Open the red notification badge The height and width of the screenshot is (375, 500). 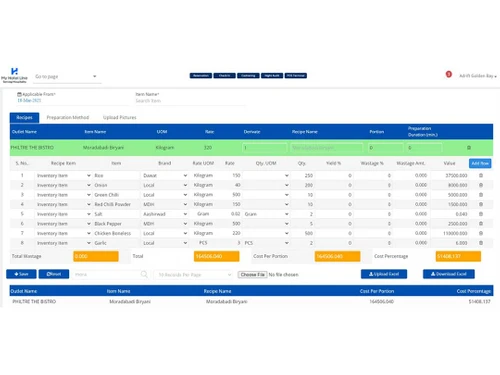coord(449,74)
